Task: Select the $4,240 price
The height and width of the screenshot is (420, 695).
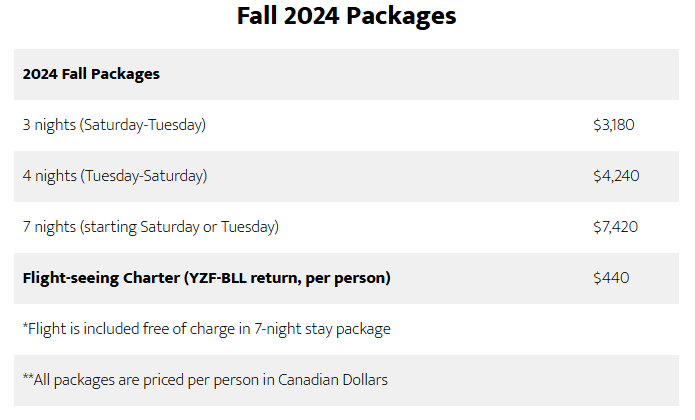Action: (616, 176)
